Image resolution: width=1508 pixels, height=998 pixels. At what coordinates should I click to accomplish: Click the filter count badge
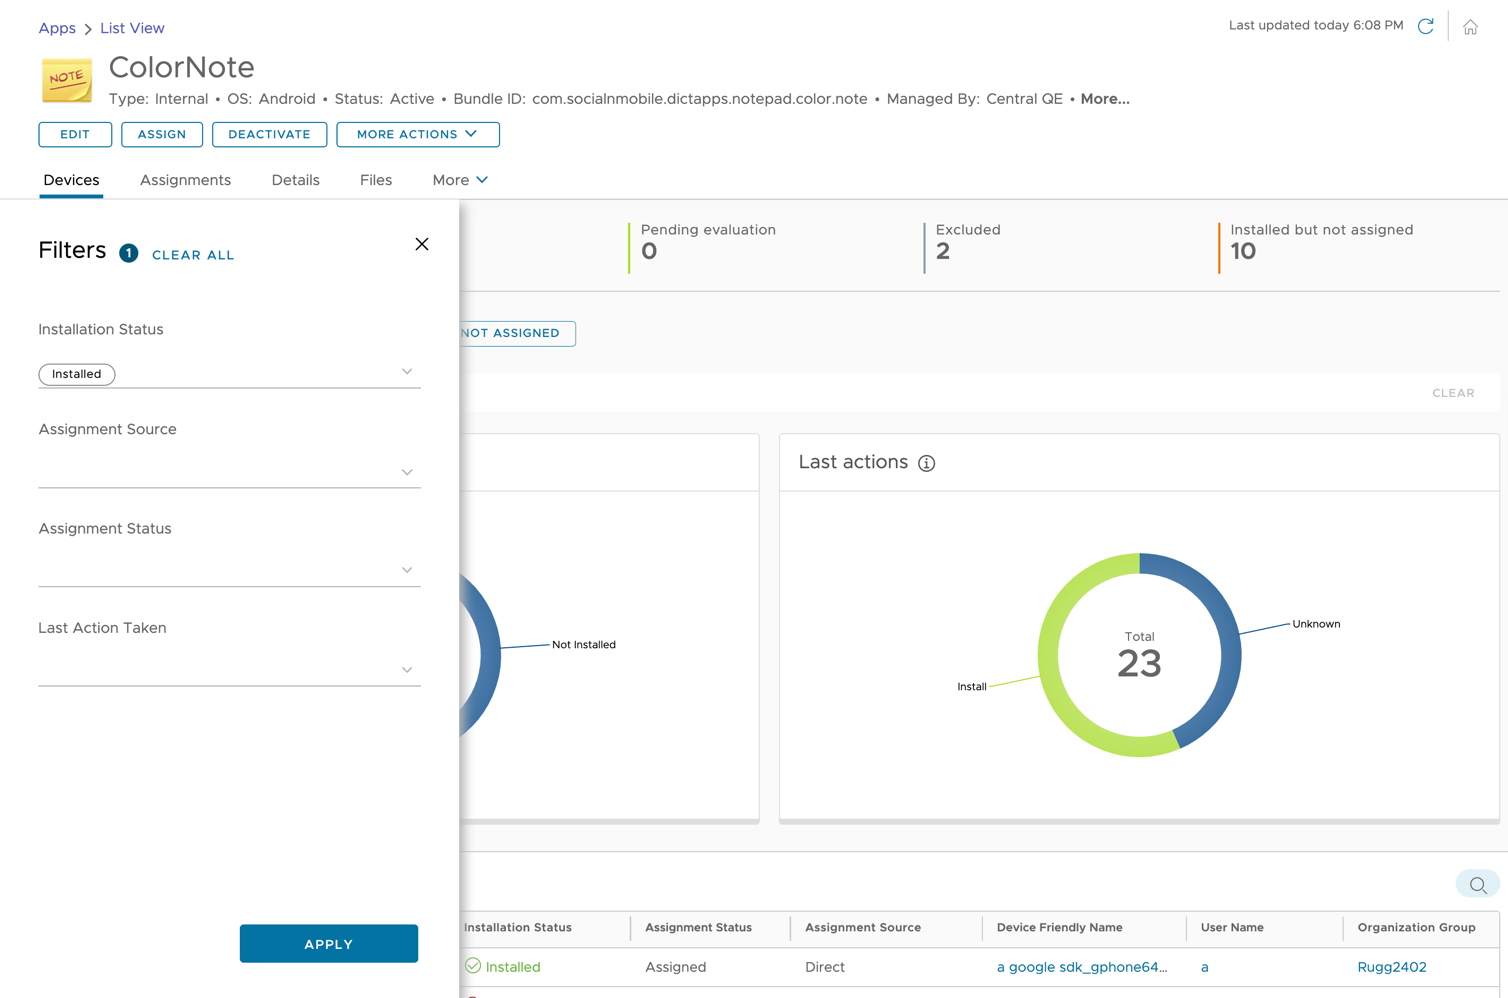(x=129, y=254)
